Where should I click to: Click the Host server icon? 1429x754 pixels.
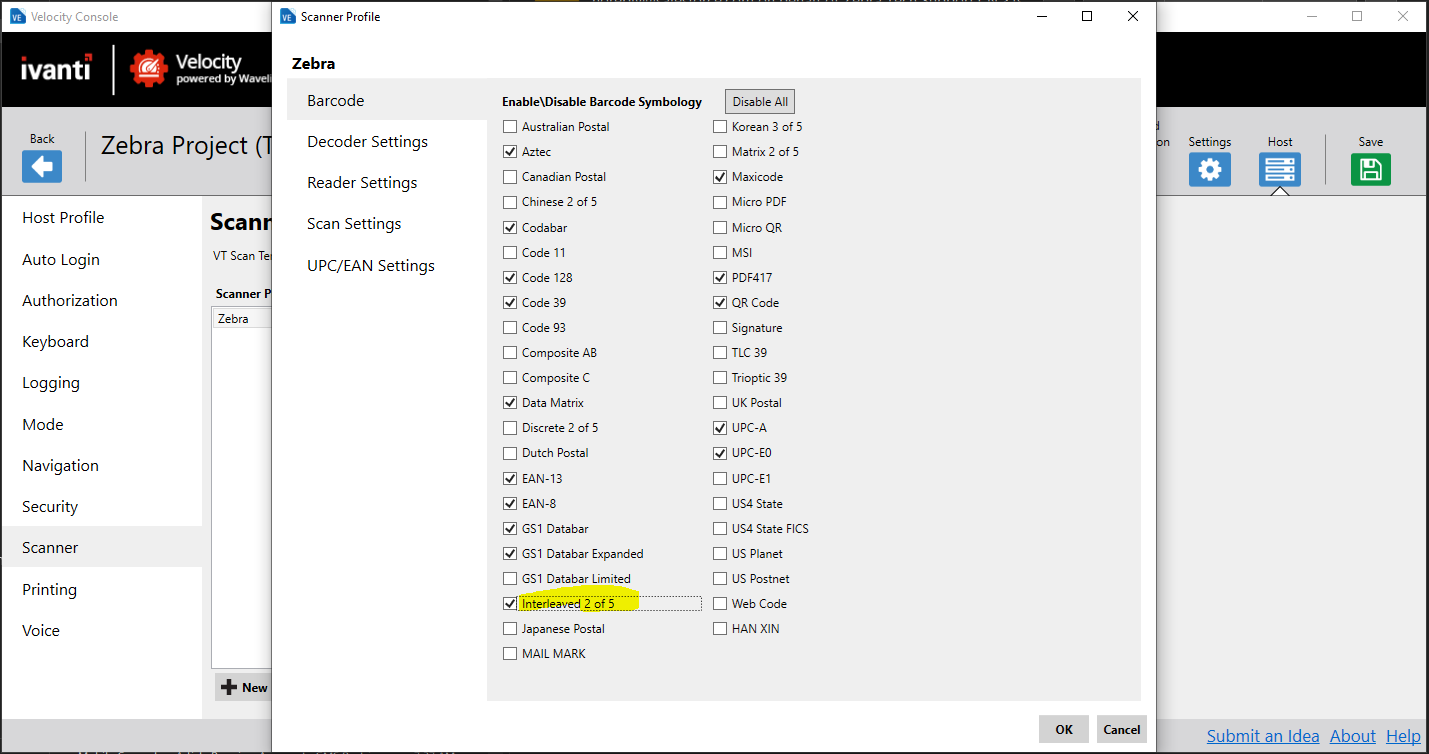pyautogui.click(x=1279, y=169)
